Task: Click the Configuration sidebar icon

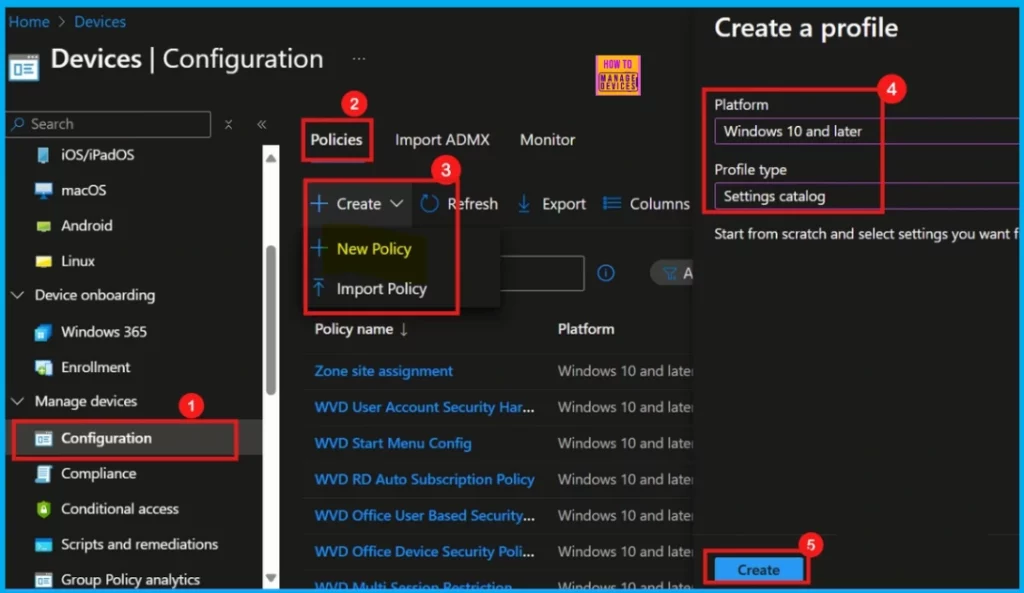Action: coord(43,439)
